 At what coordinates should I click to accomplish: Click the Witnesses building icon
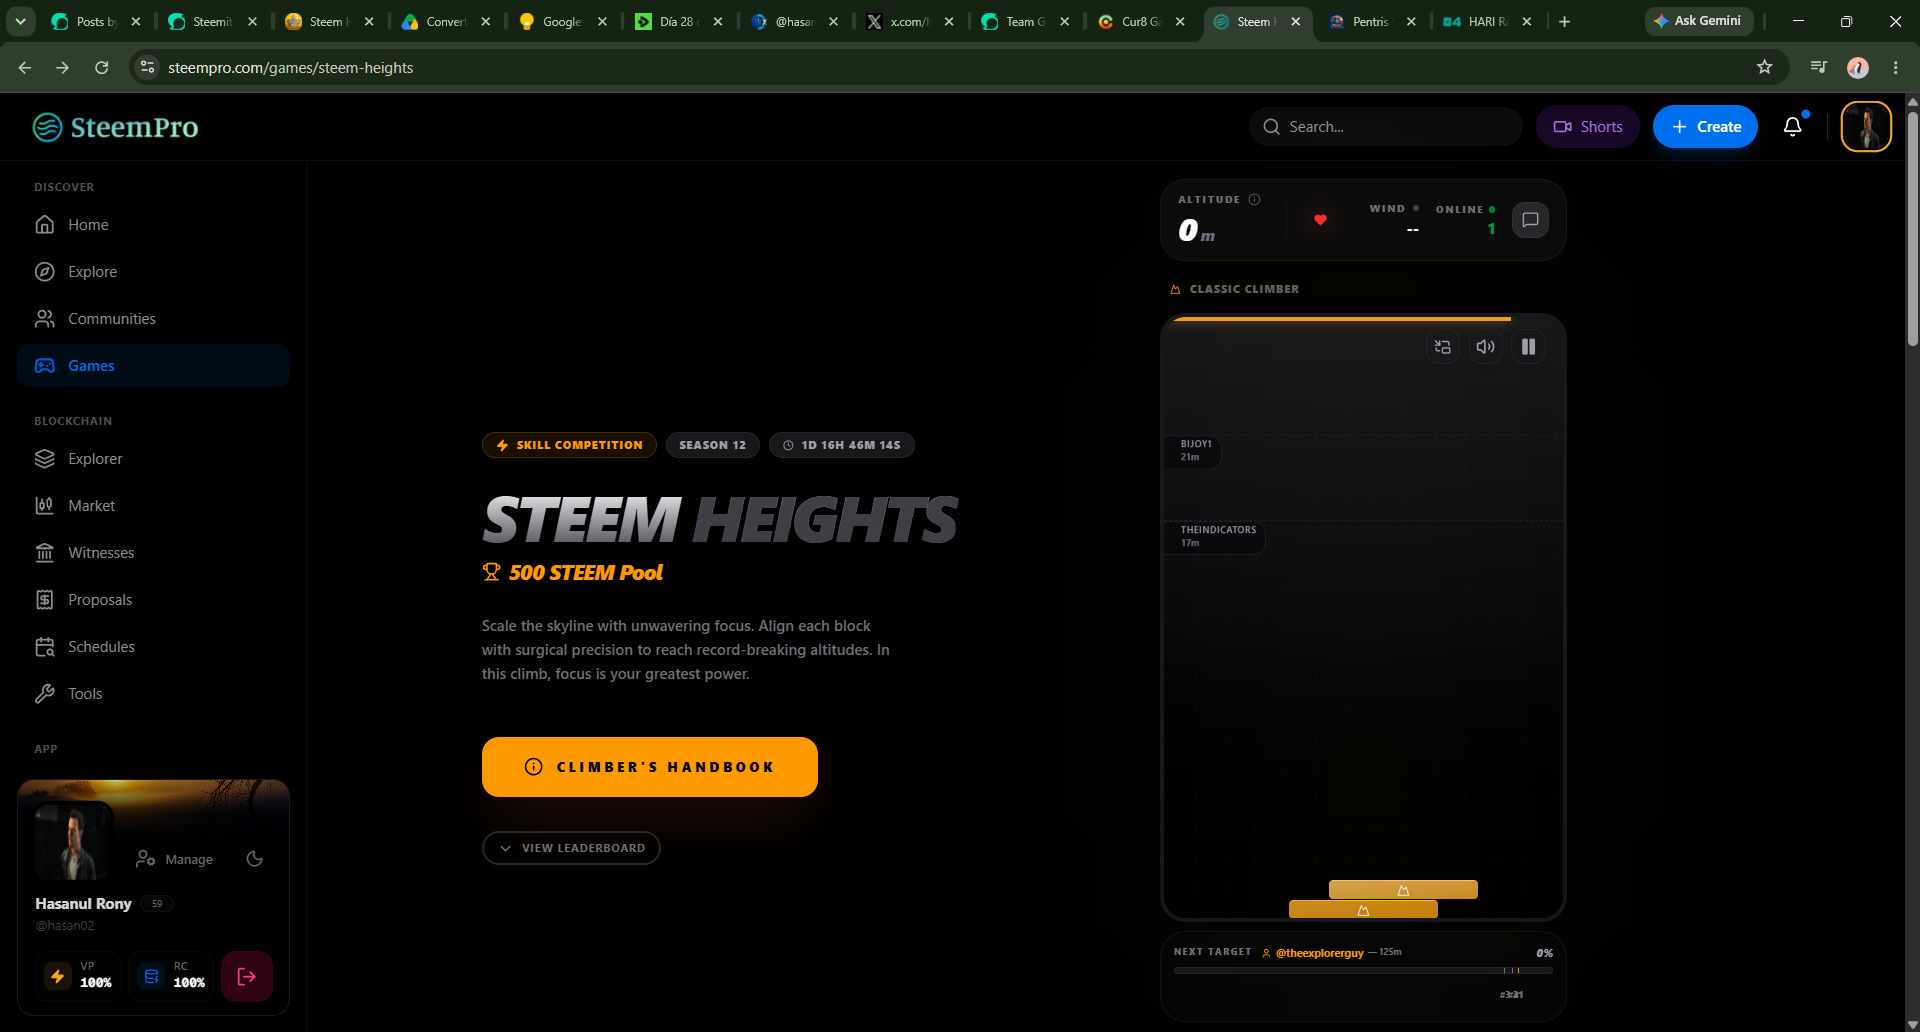coord(45,553)
